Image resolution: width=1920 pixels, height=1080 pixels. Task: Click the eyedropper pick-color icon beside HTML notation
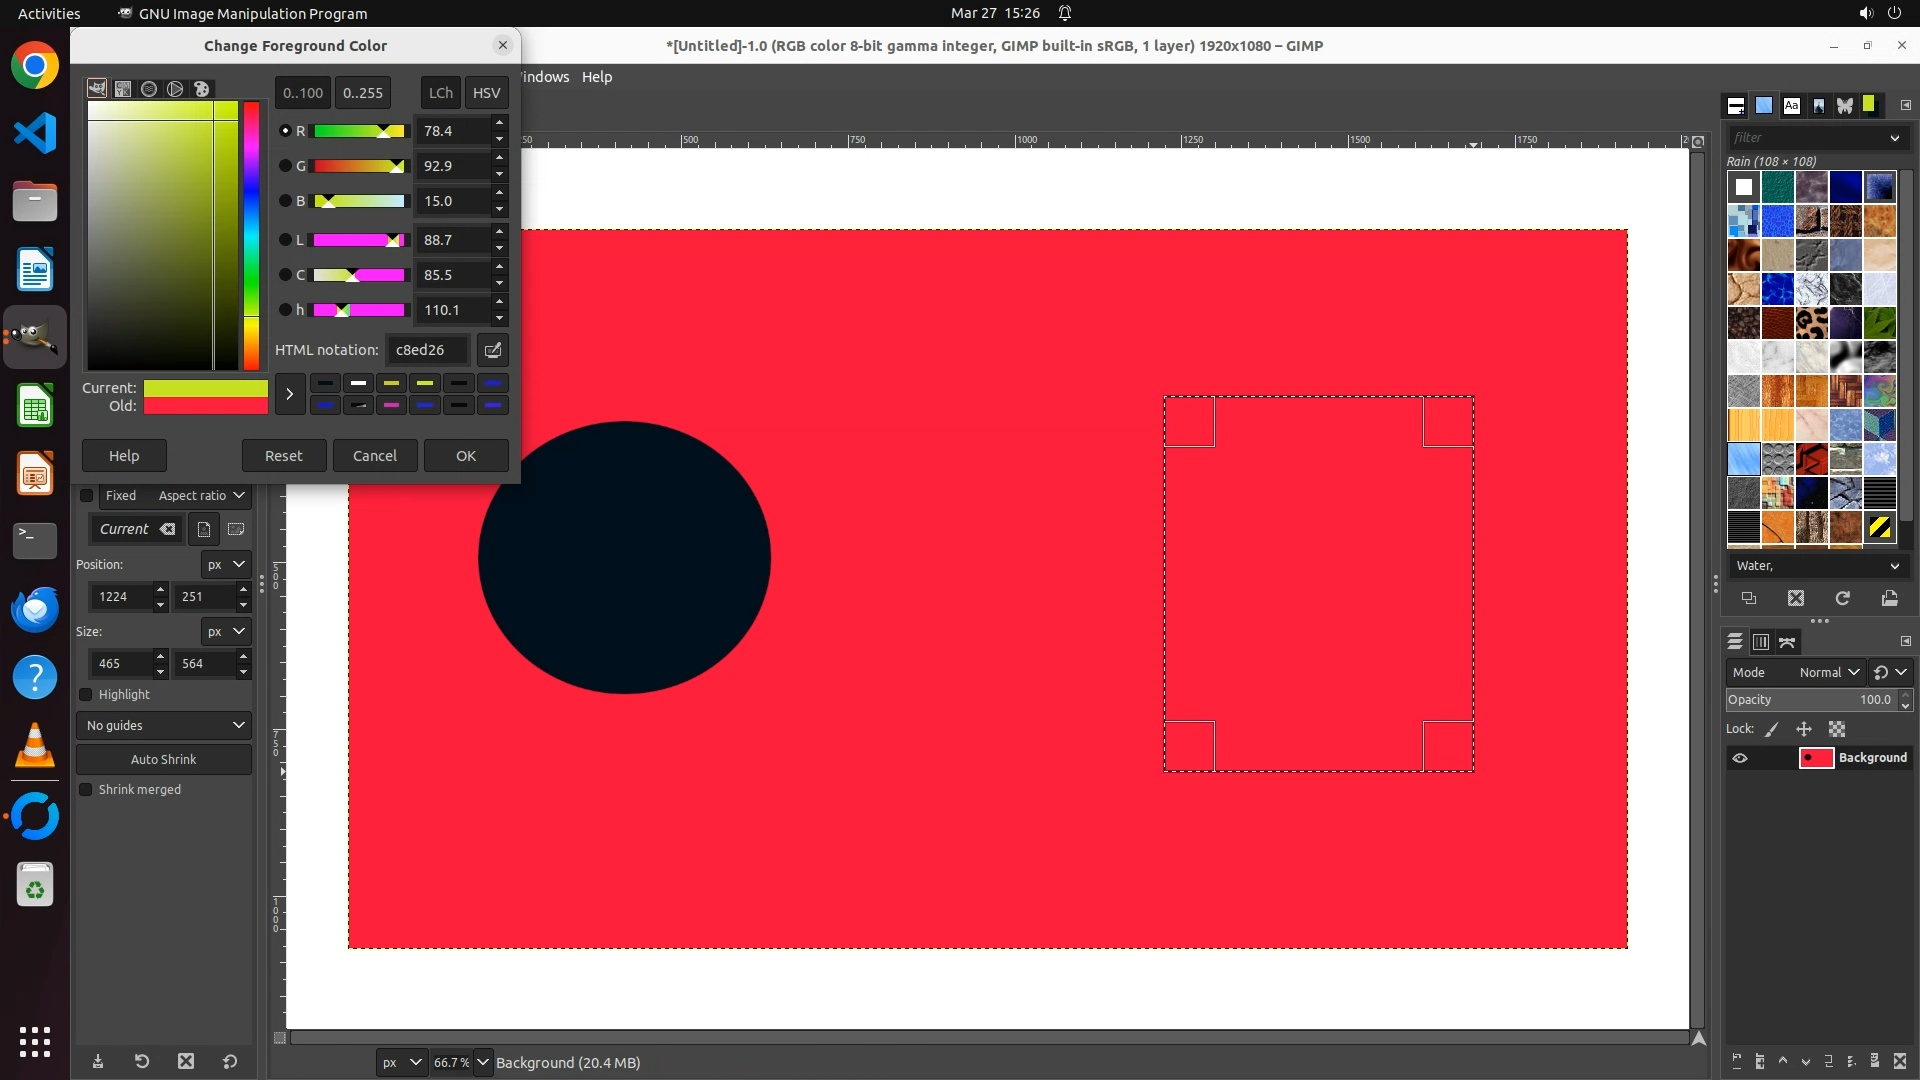tap(492, 350)
